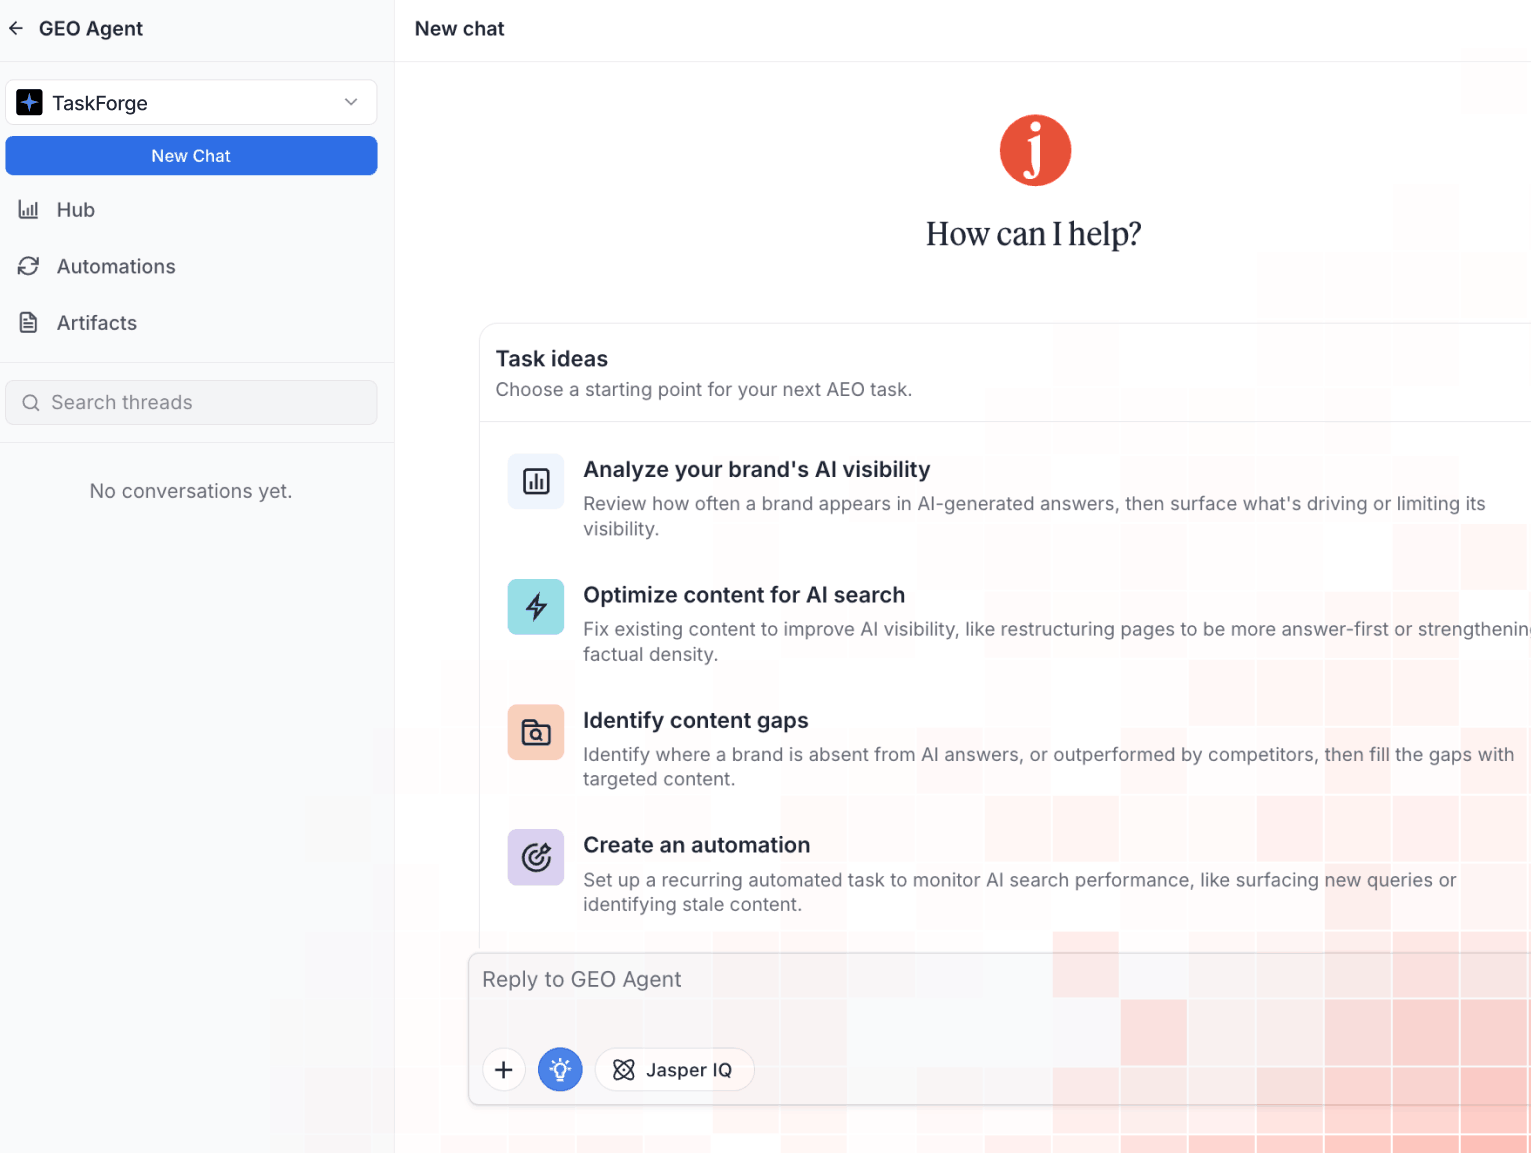
Task: Open the Automations section
Action: tap(116, 267)
